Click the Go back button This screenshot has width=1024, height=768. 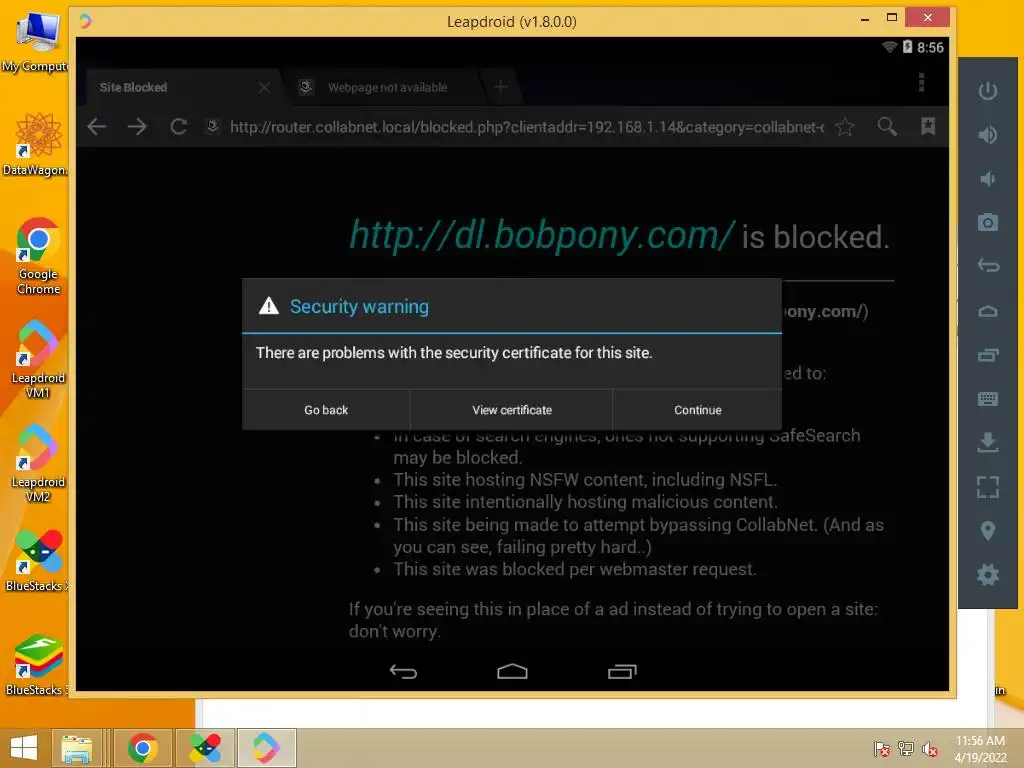[x=326, y=410]
